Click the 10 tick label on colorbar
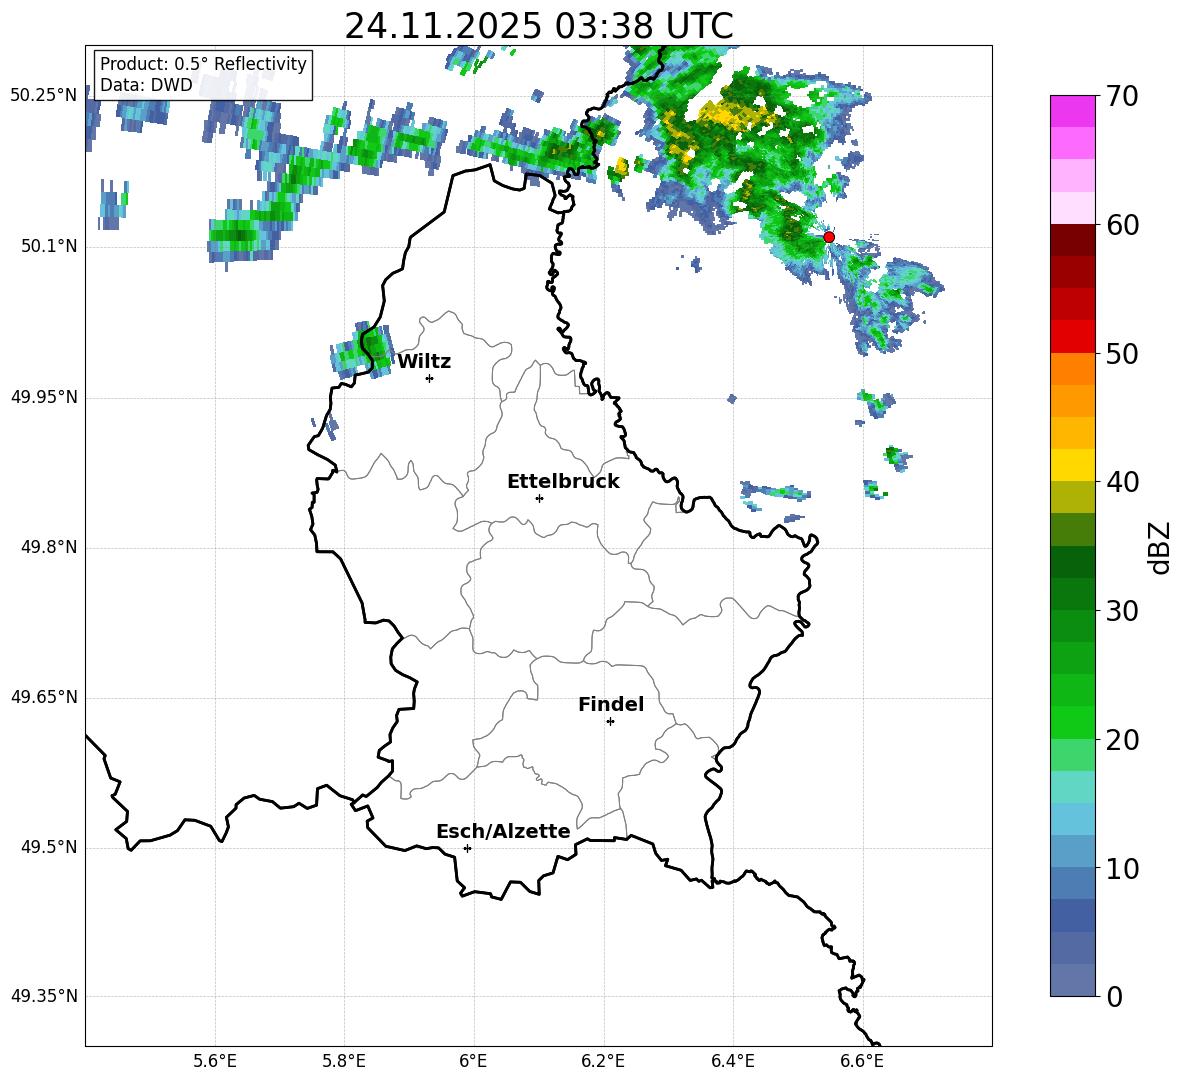The image size is (1184, 1081). click(x=1122, y=868)
